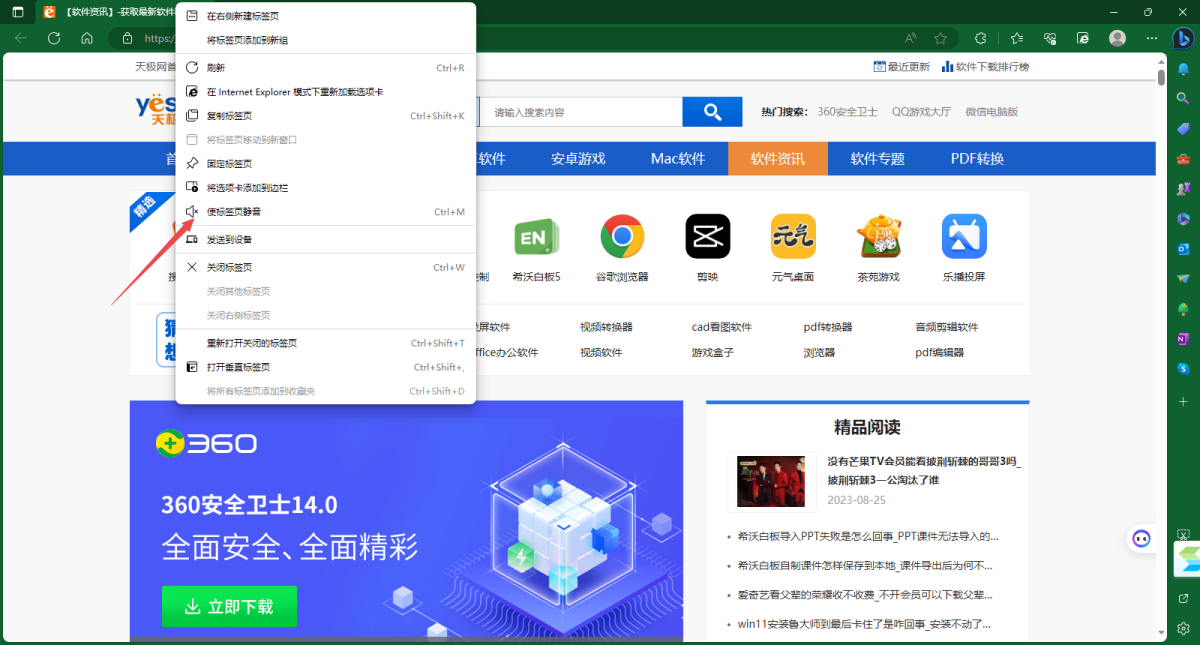This screenshot has width=1200, height=645.
Task: Choose 刷新 from the context menu
Action: (x=325, y=68)
